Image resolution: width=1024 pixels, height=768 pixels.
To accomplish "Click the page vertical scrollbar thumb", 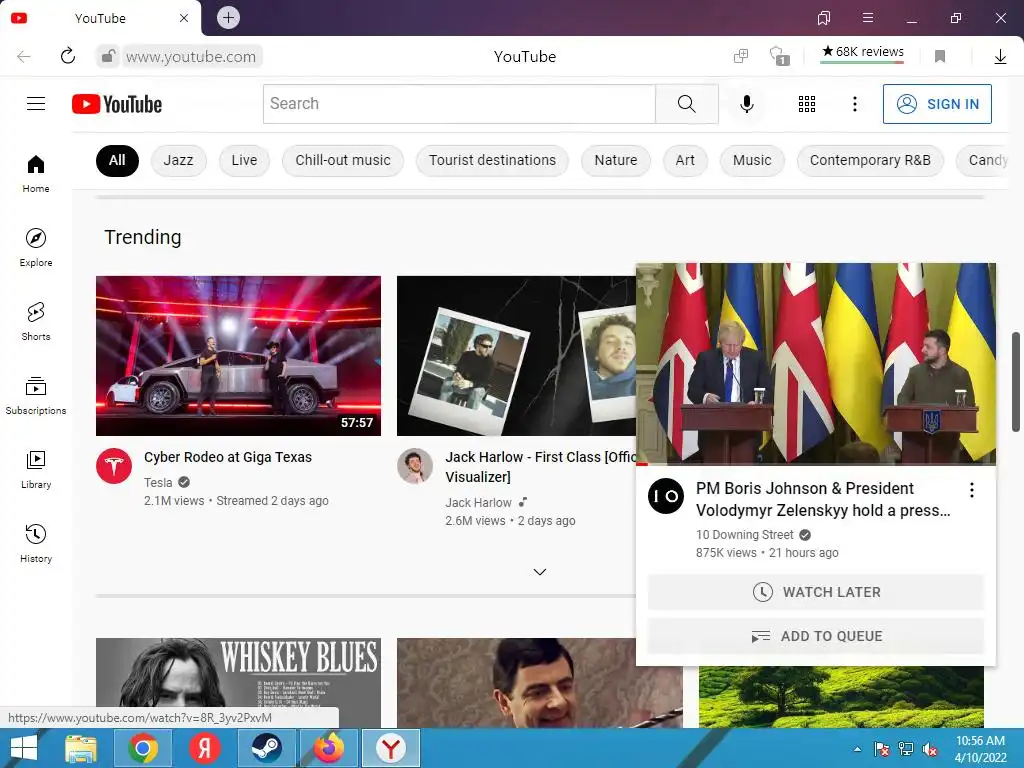I will coord(1016,382).
